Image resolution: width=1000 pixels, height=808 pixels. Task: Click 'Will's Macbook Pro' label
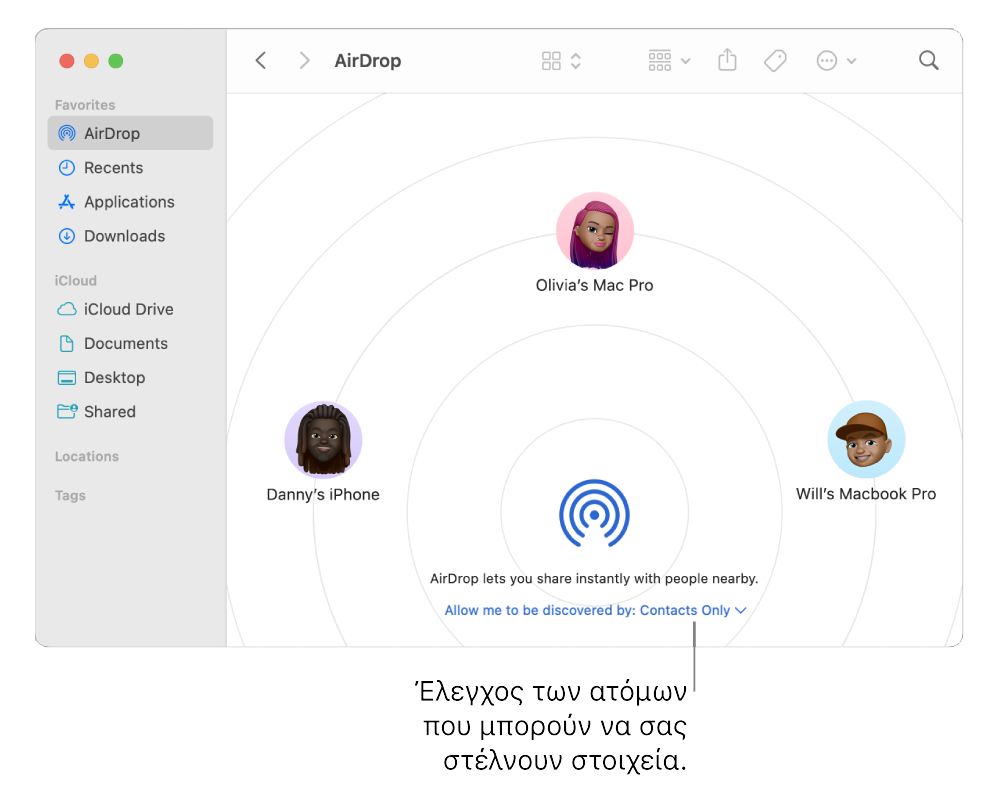click(x=866, y=494)
